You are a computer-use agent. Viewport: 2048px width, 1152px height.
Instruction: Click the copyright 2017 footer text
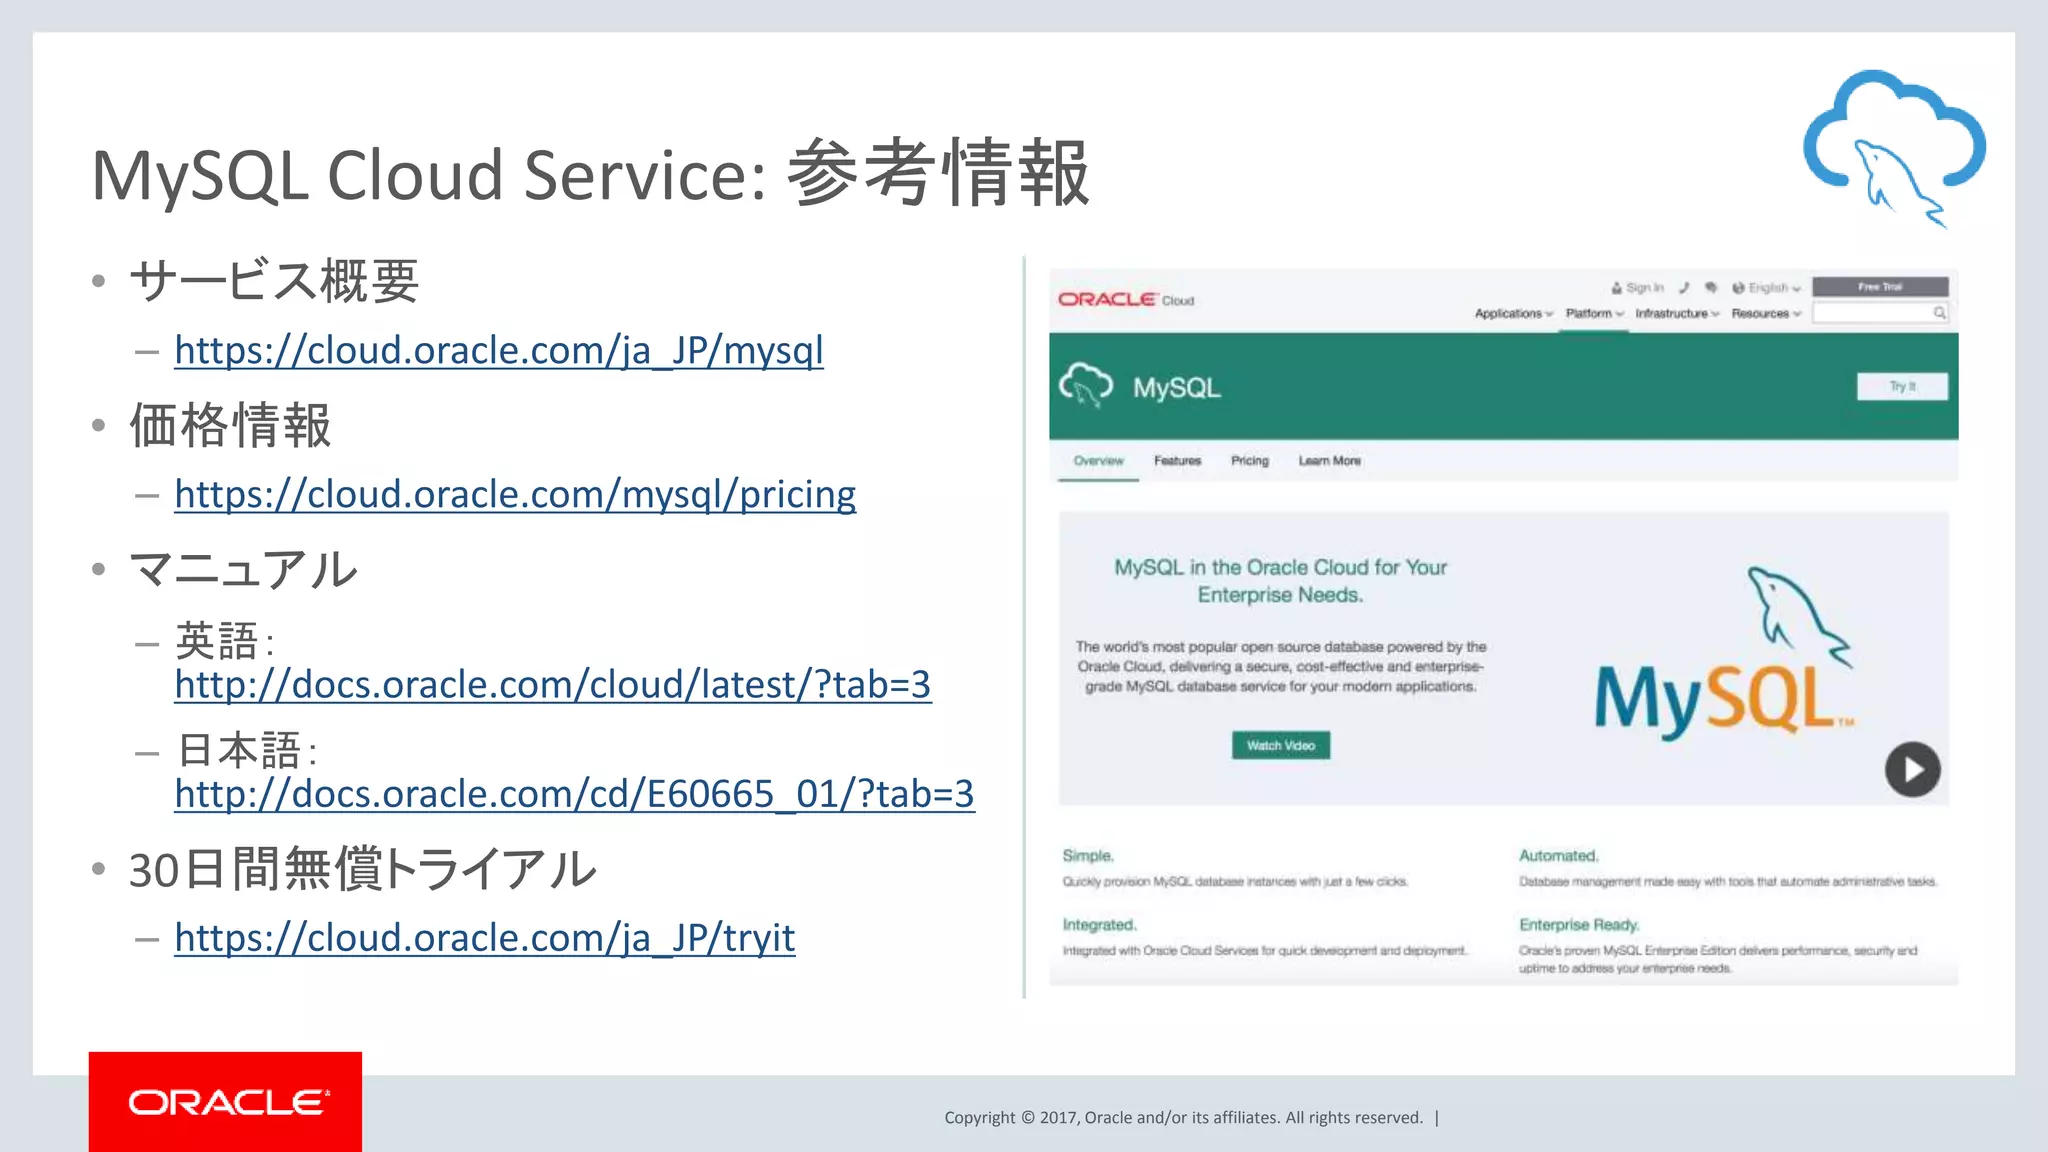[1184, 1118]
